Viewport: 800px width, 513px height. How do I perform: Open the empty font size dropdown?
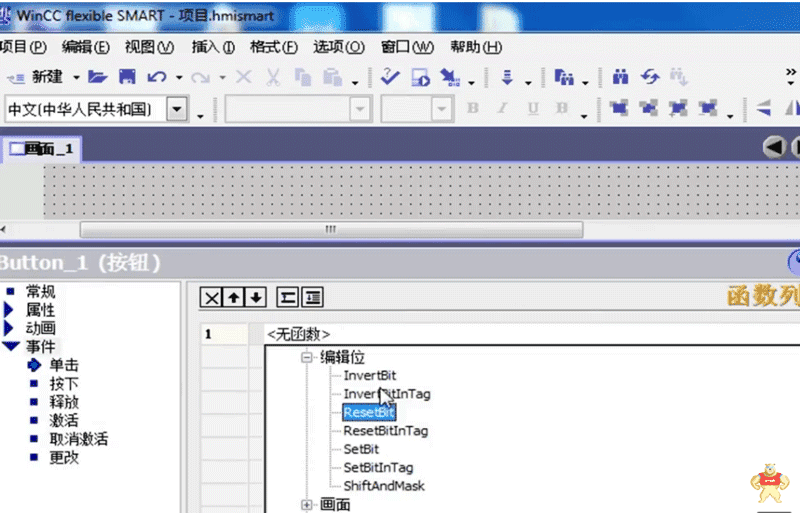[x=441, y=109]
